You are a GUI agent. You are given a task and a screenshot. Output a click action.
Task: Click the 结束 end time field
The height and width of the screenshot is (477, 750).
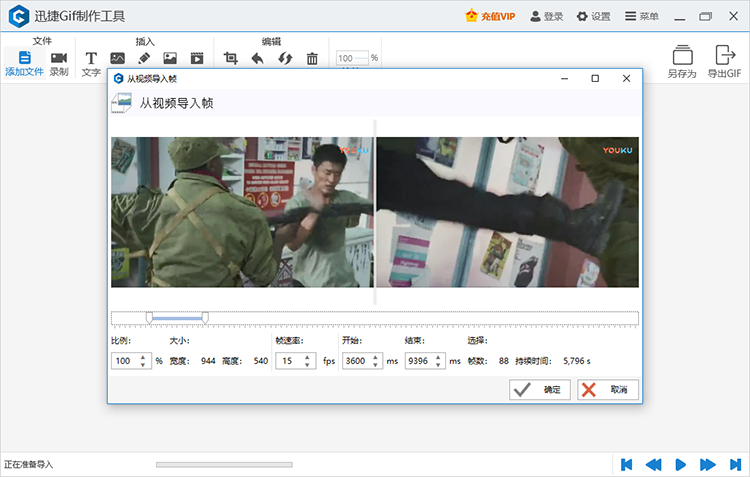pos(419,361)
